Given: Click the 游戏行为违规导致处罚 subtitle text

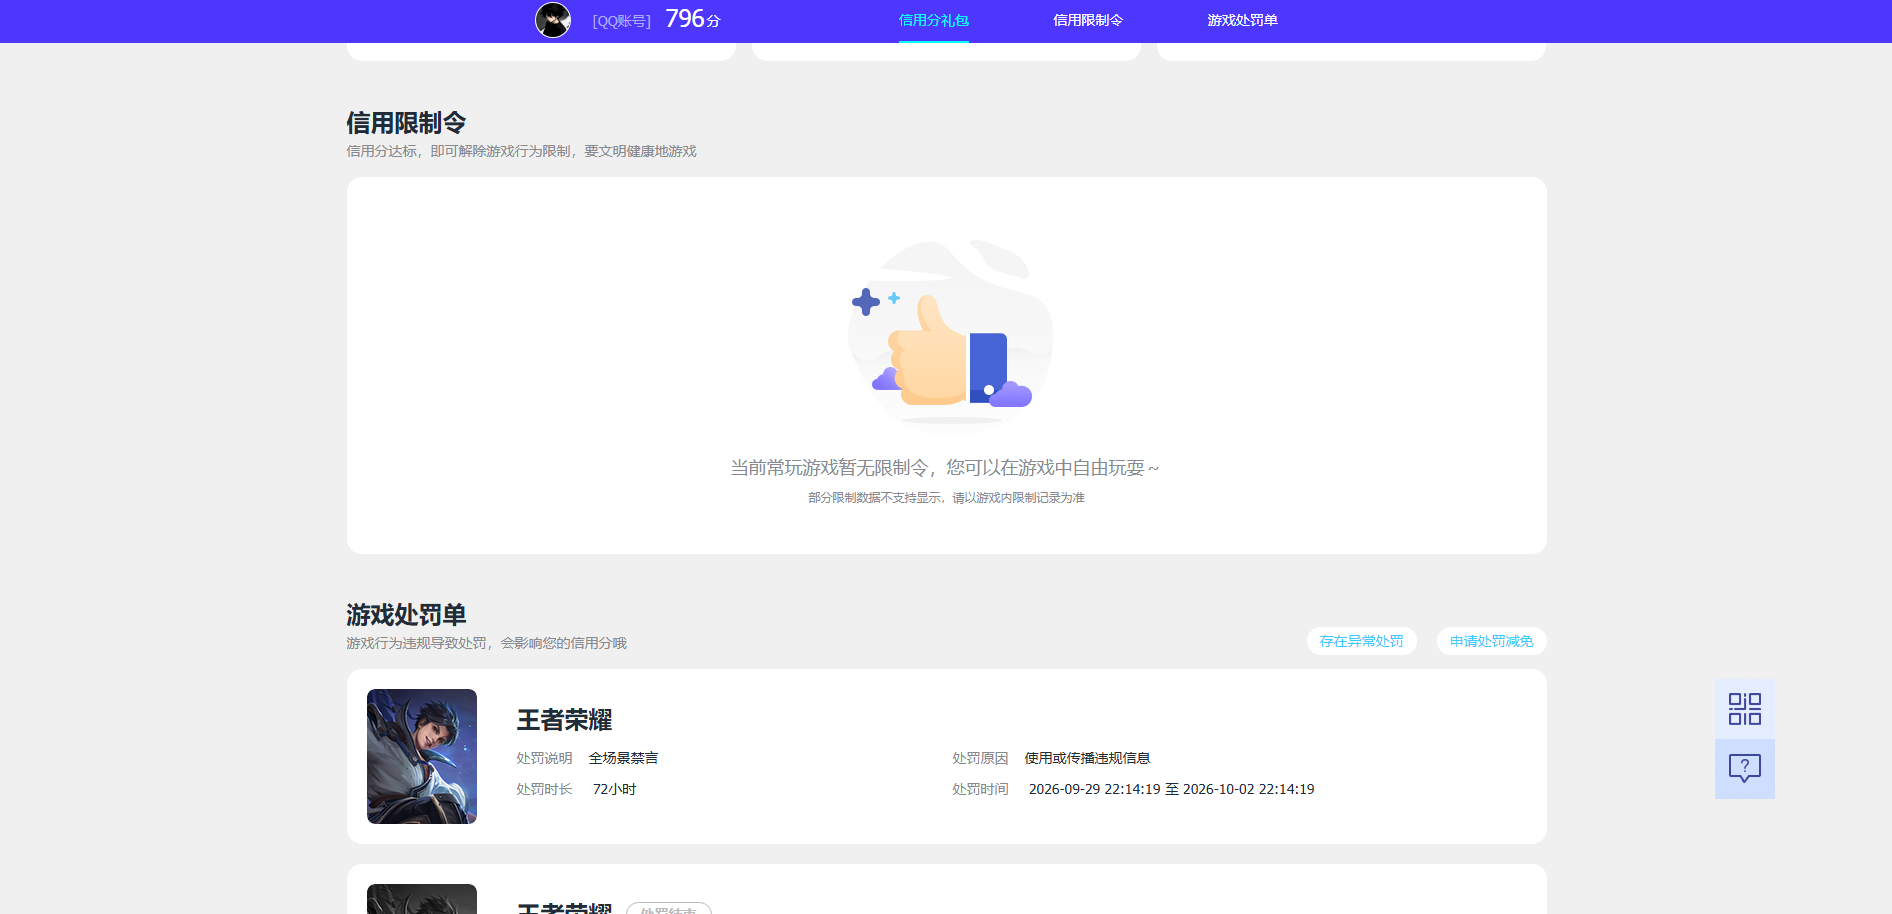Looking at the screenshot, I should 486,643.
